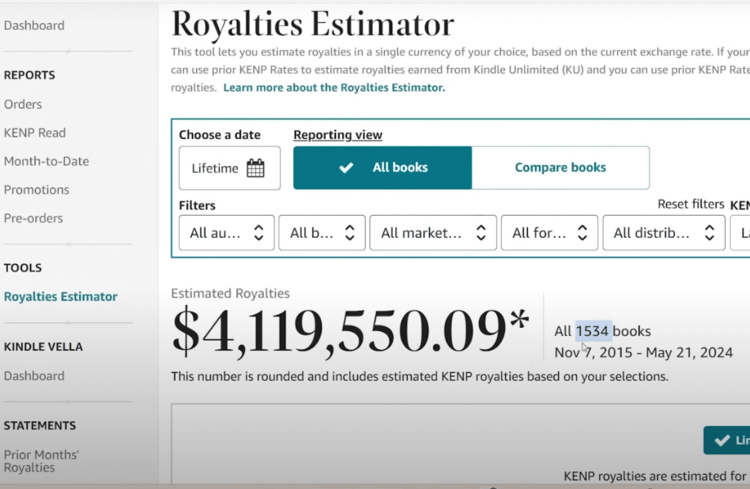View the Pre-orders report

tap(33, 218)
